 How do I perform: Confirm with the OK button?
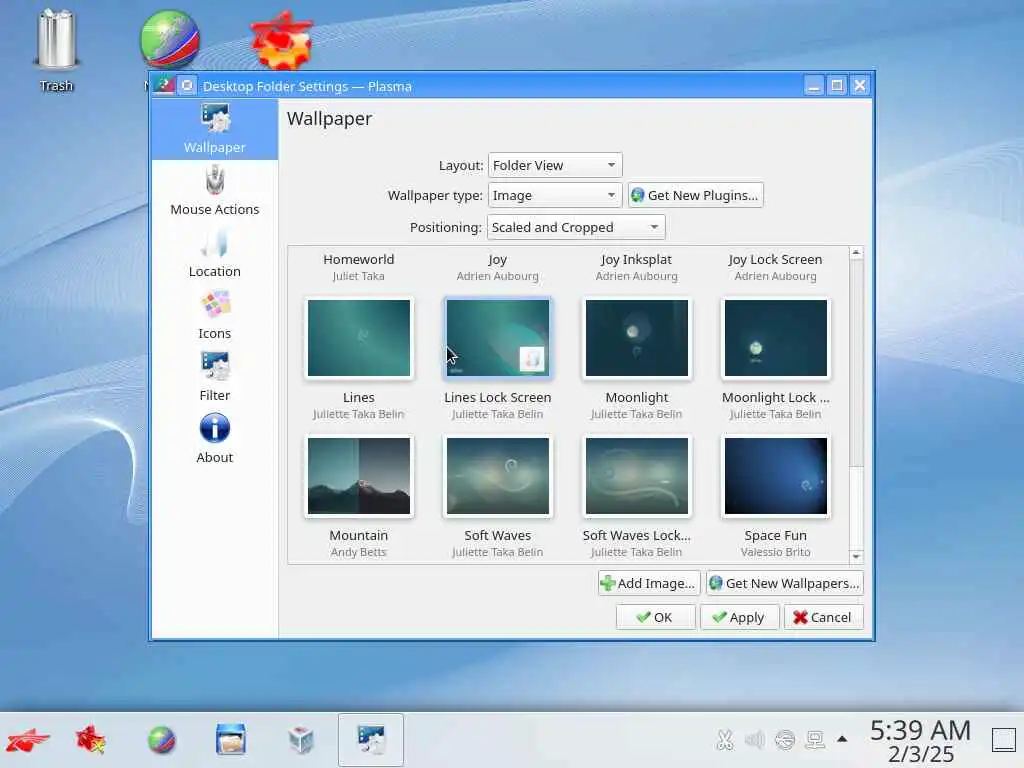click(656, 617)
